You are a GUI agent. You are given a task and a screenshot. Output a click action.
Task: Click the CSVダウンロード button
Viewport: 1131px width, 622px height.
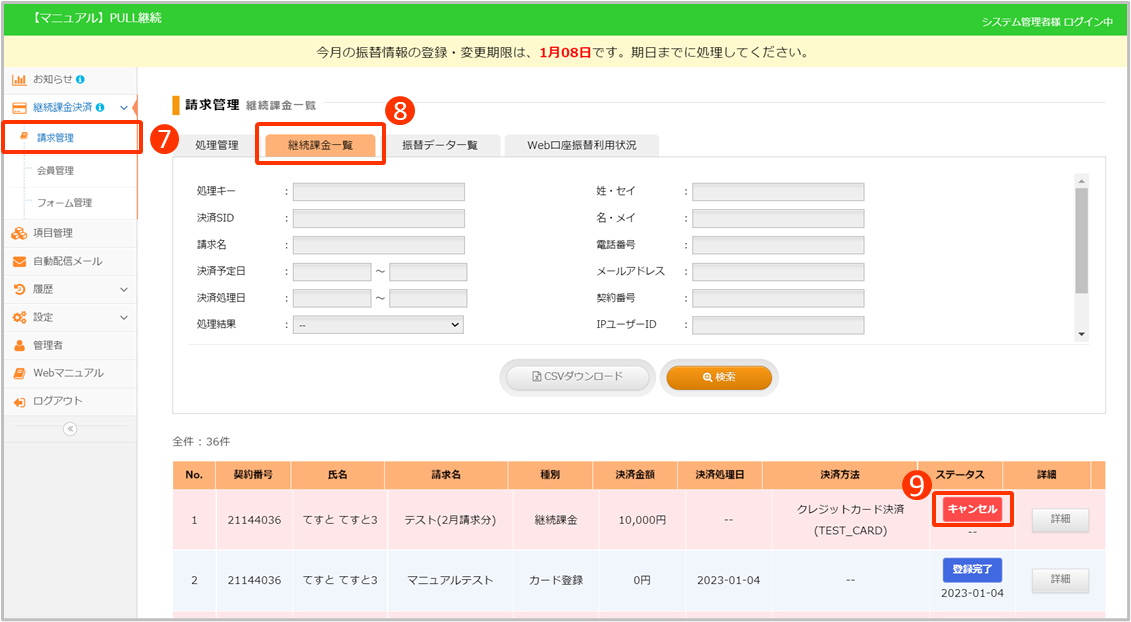point(577,377)
